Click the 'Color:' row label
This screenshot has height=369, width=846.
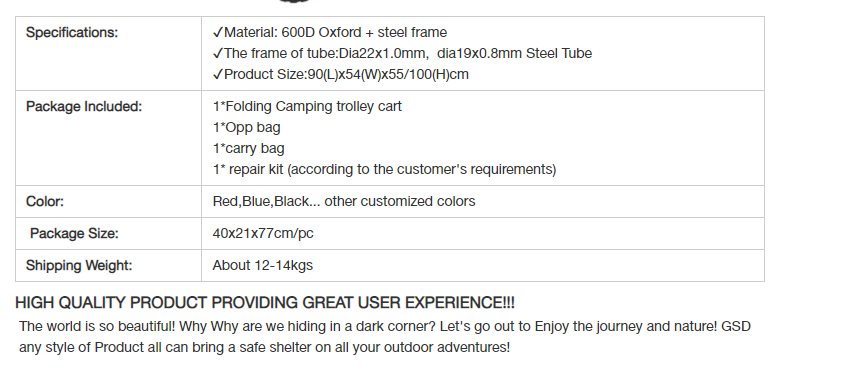[x=45, y=202]
